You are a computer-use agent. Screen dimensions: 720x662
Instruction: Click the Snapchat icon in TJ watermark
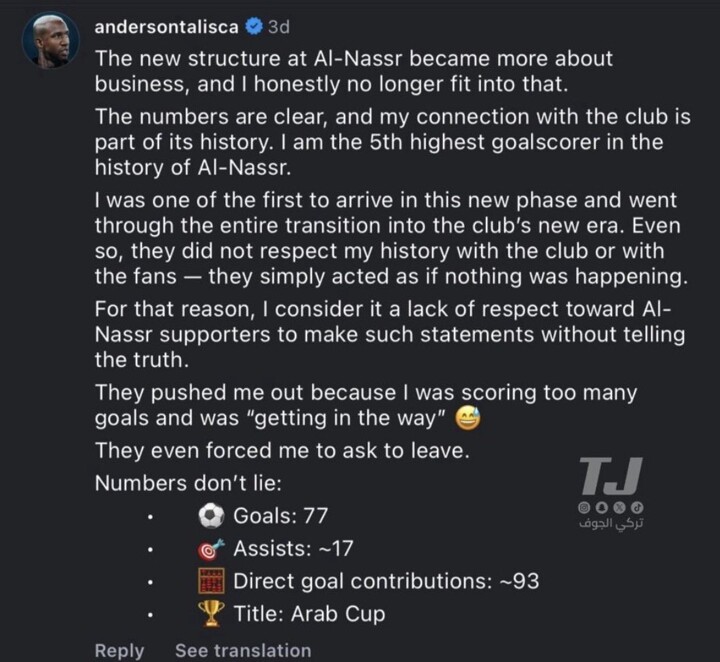click(x=603, y=509)
